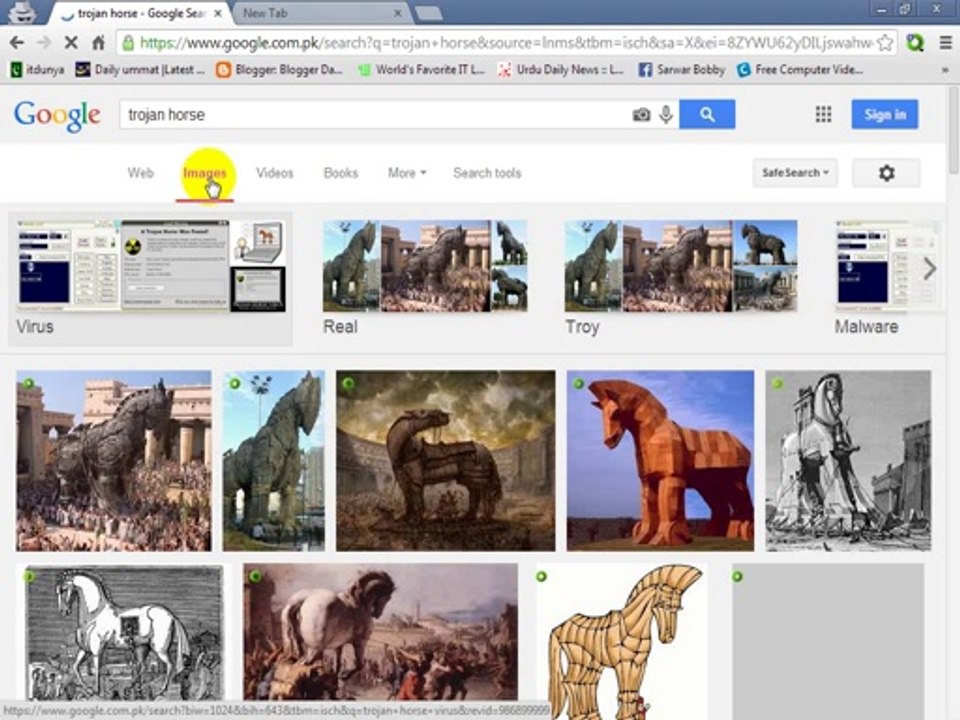Open the SafeSearch dropdown
This screenshot has height=720, width=960.
[795, 173]
